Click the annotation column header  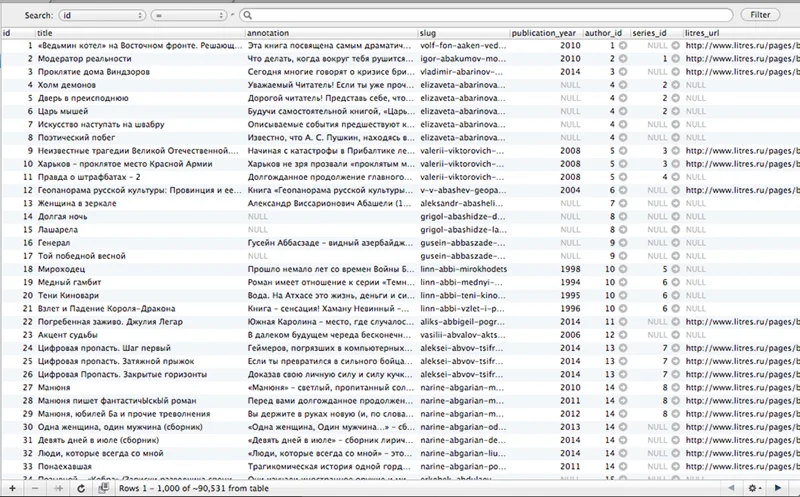click(x=331, y=33)
